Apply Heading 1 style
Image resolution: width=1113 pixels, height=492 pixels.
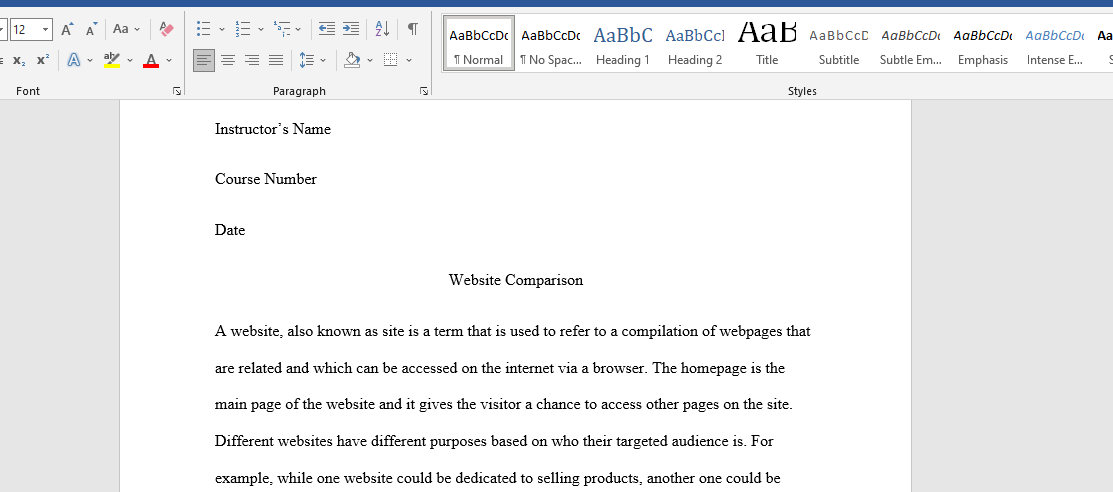click(x=623, y=44)
